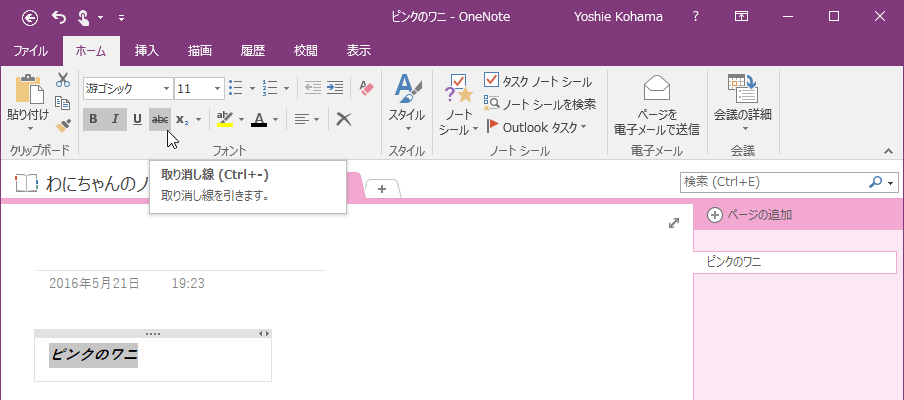Image resolution: width=904 pixels, height=400 pixels.
Task: Expand bullet list style dropdown
Action: click(x=252, y=88)
